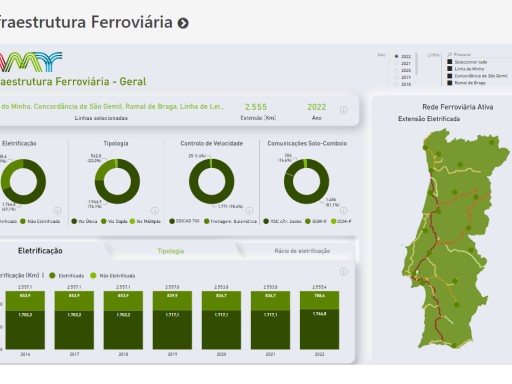Toggle the Ramal de Braga checkbox

[450, 83]
